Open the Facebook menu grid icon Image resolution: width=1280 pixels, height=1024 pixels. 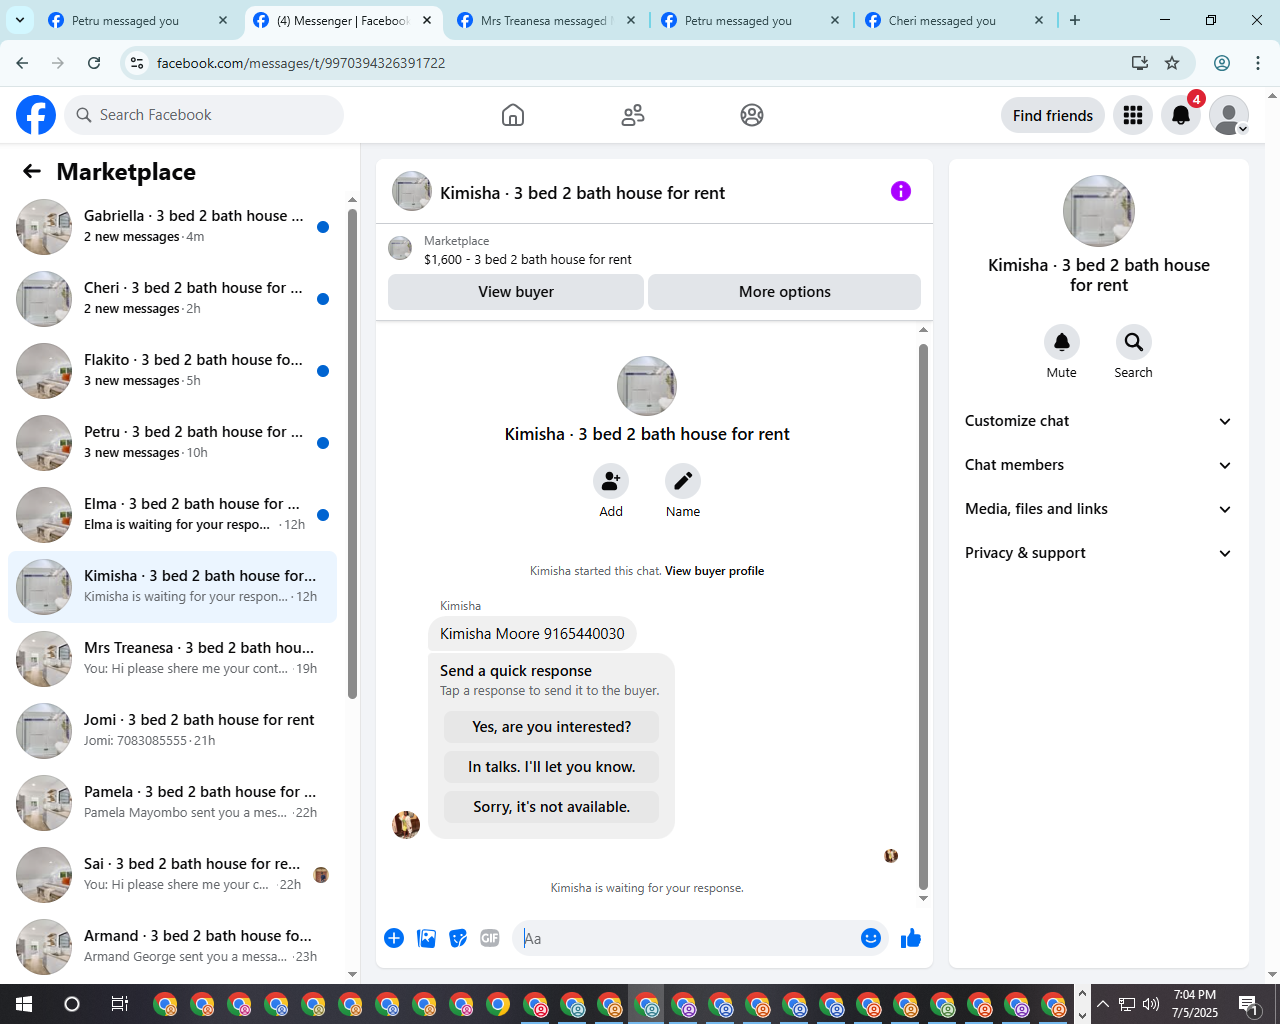(x=1133, y=115)
